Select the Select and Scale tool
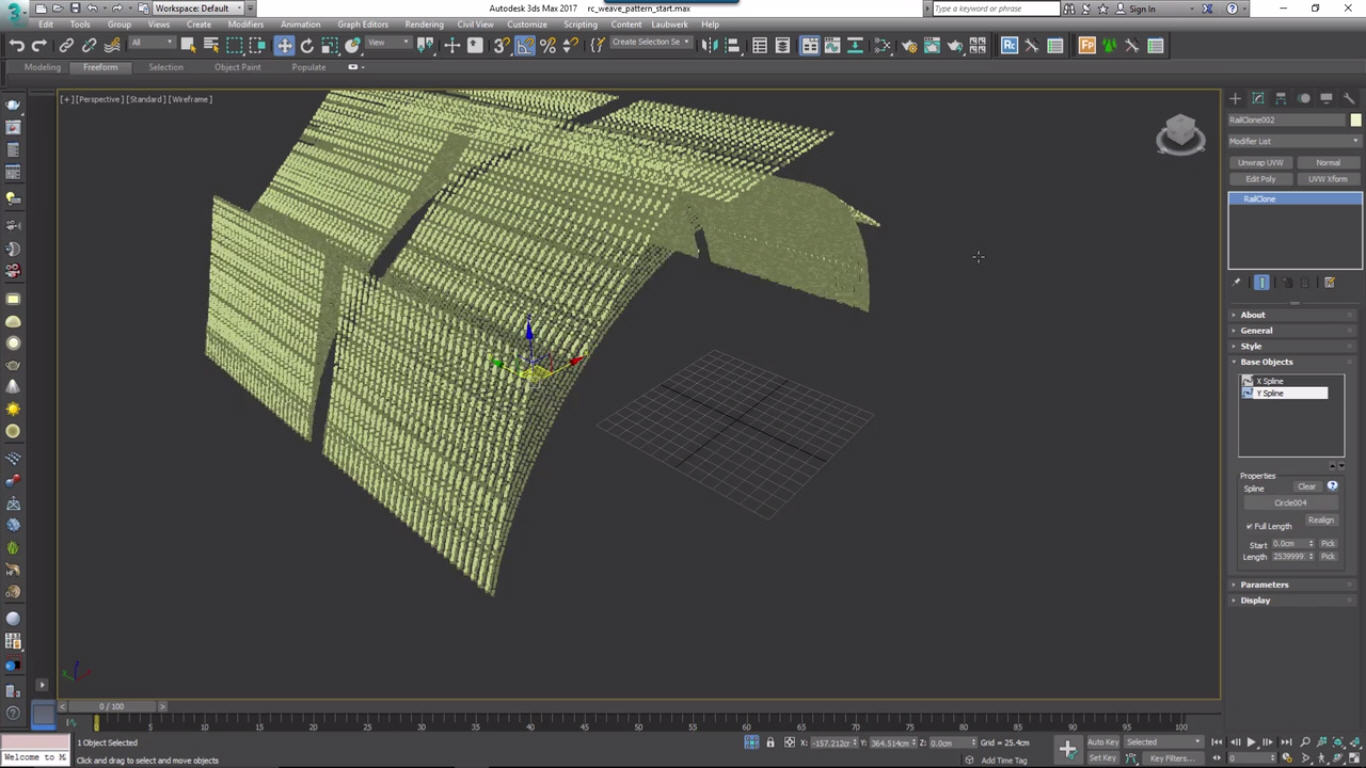 [330, 45]
